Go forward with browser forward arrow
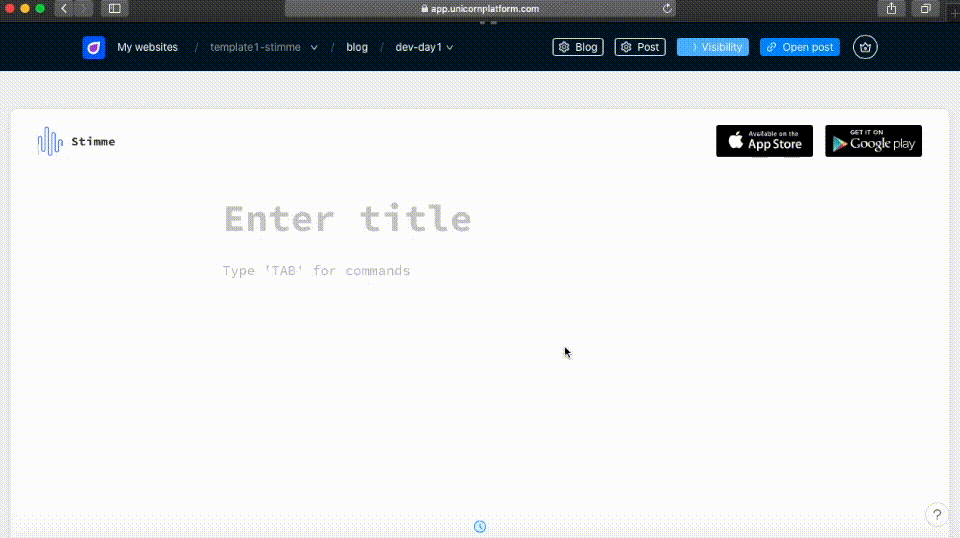This screenshot has height=538, width=960. tap(83, 9)
